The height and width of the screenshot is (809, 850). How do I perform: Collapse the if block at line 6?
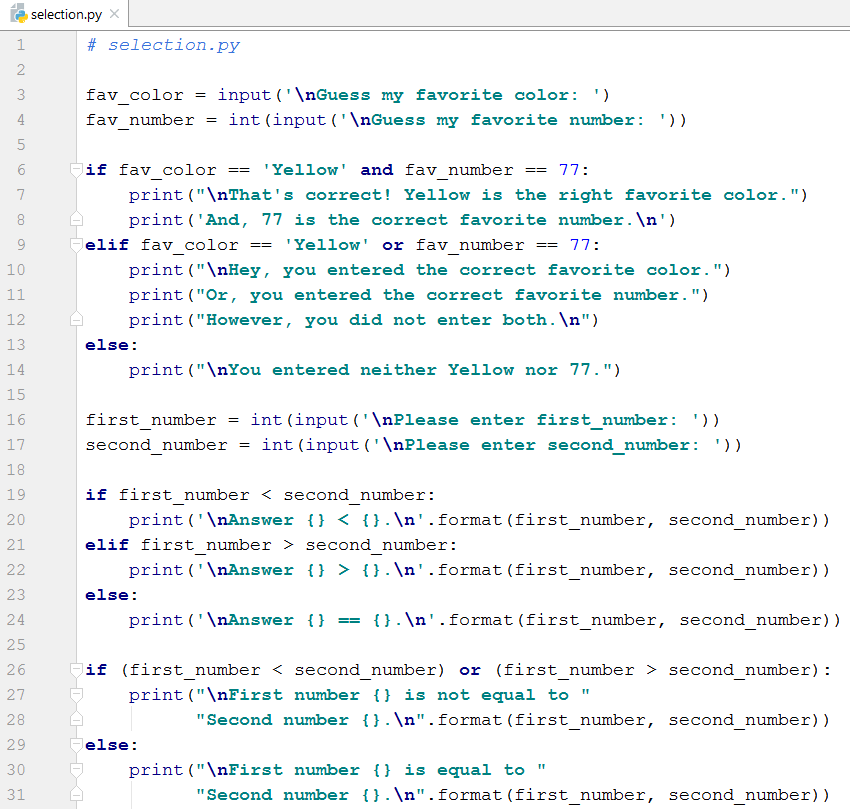tap(76, 170)
